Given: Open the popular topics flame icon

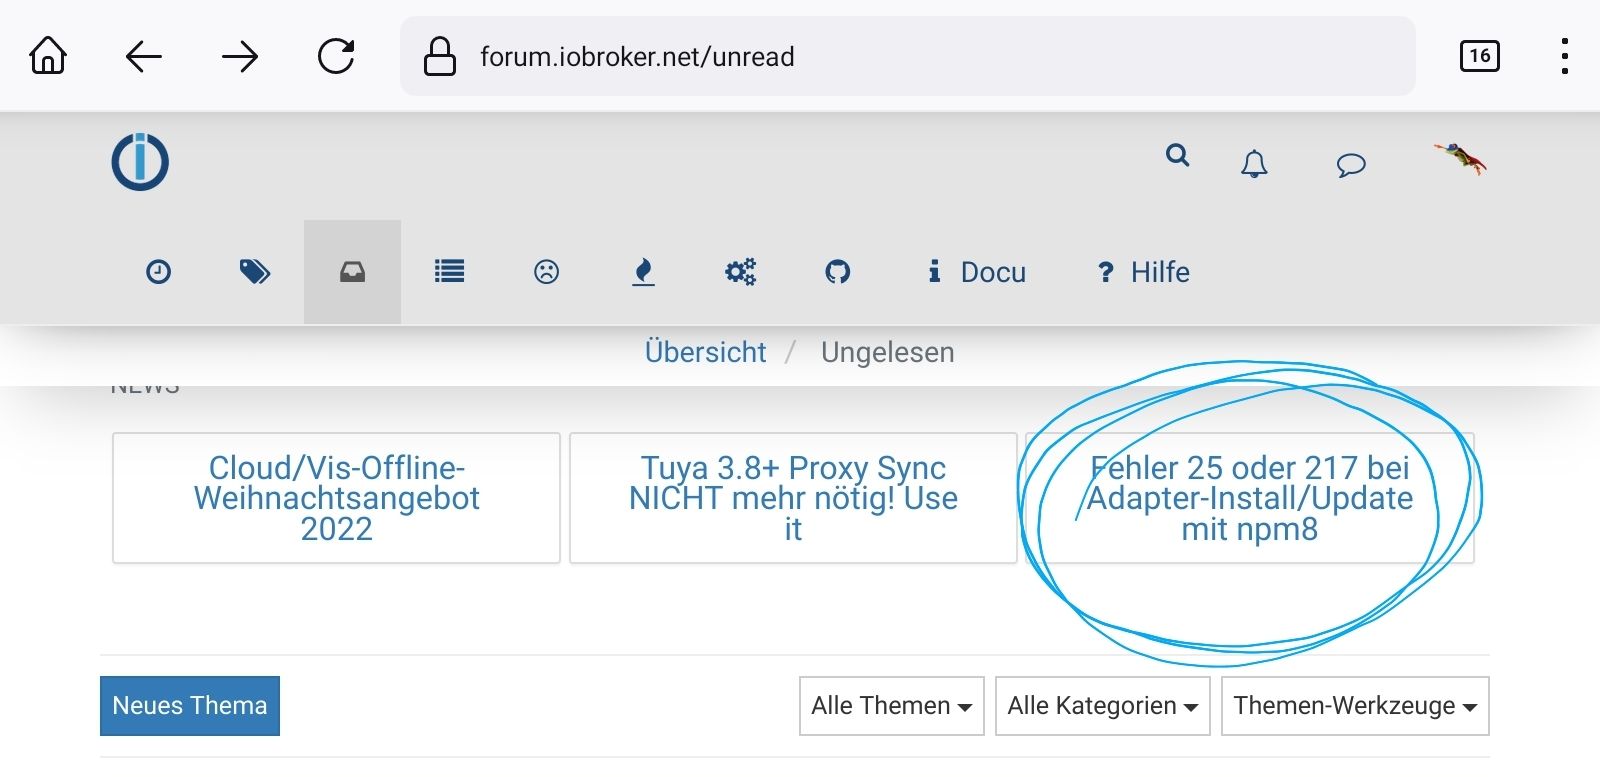Looking at the screenshot, I should (x=643, y=272).
